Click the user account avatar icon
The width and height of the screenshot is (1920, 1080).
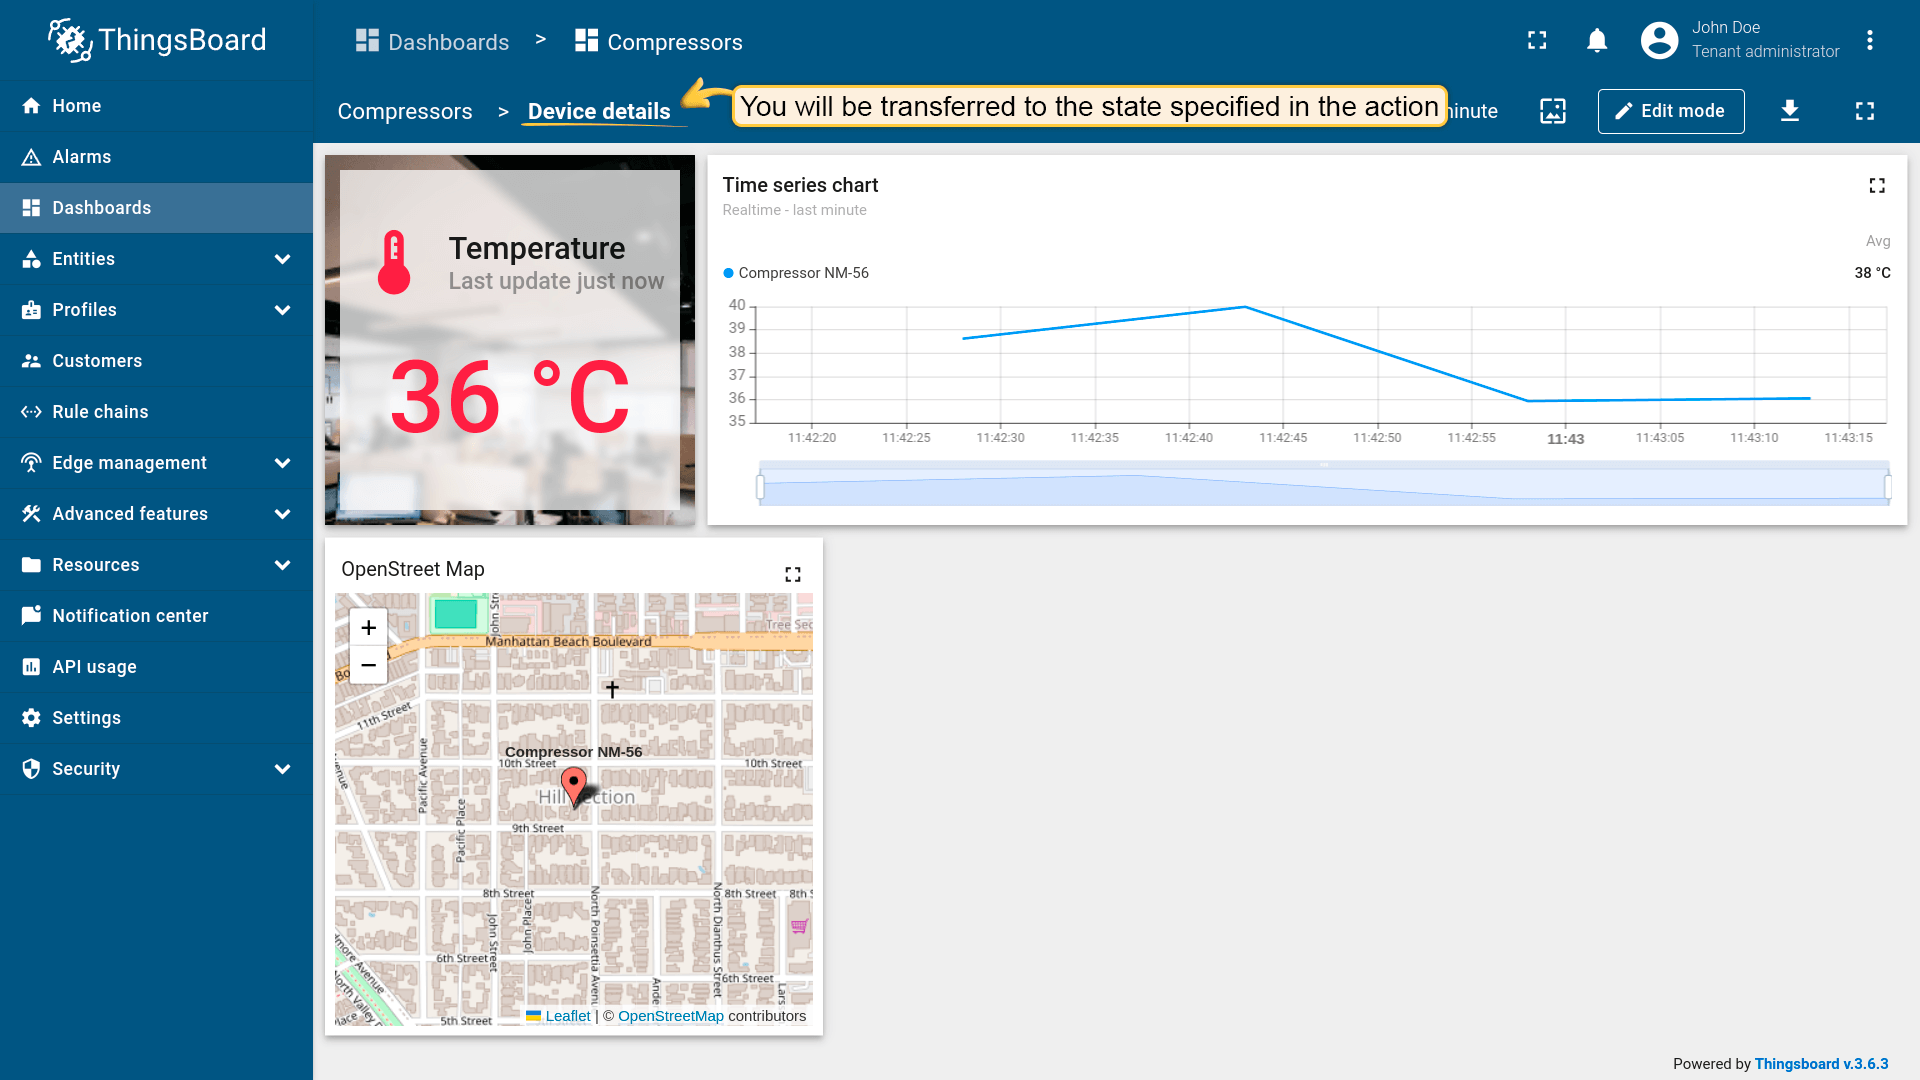(1659, 41)
